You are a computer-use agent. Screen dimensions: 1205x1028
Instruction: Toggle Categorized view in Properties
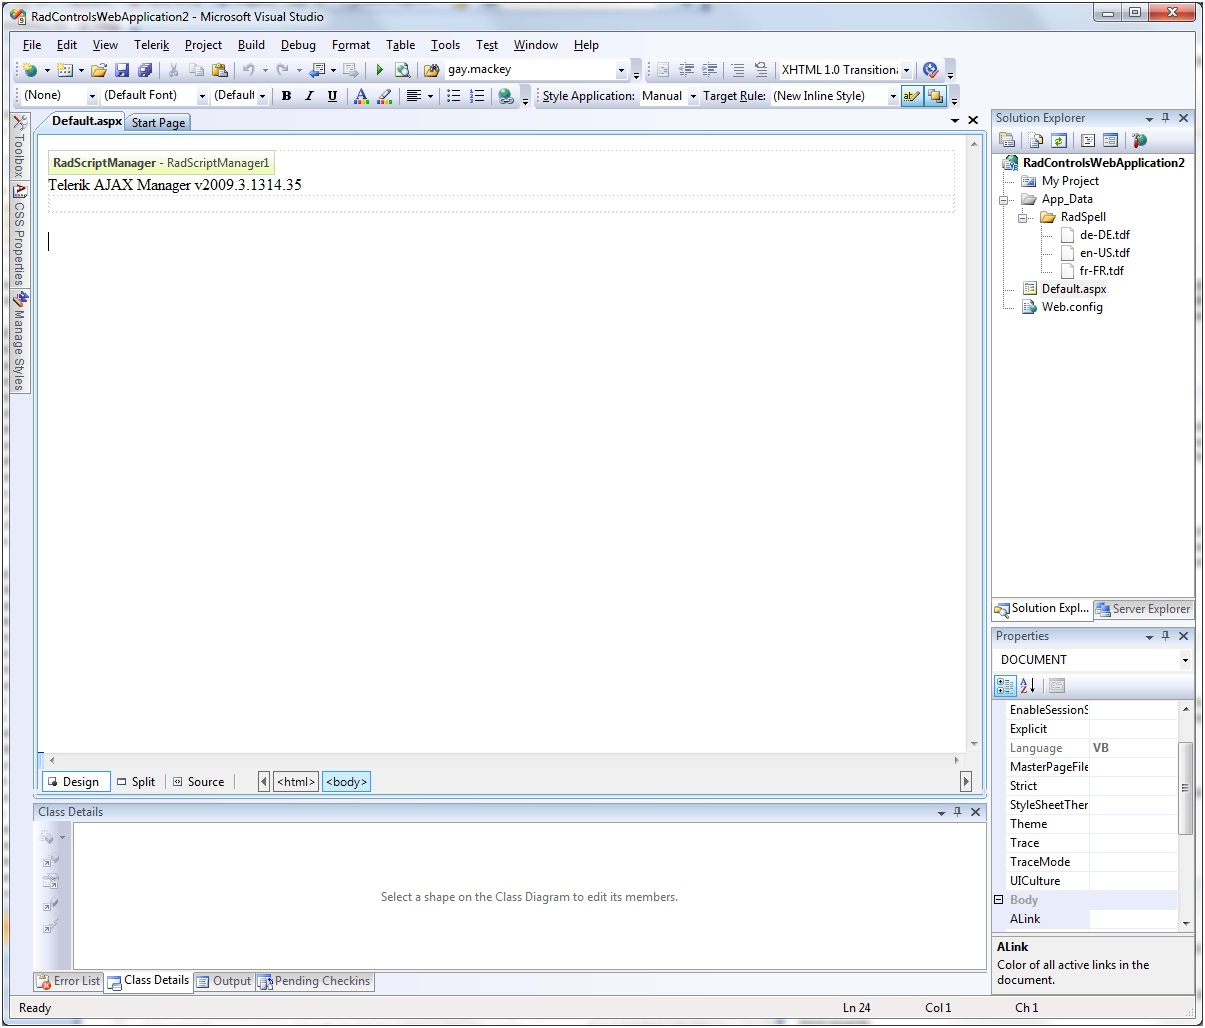[x=1005, y=686]
